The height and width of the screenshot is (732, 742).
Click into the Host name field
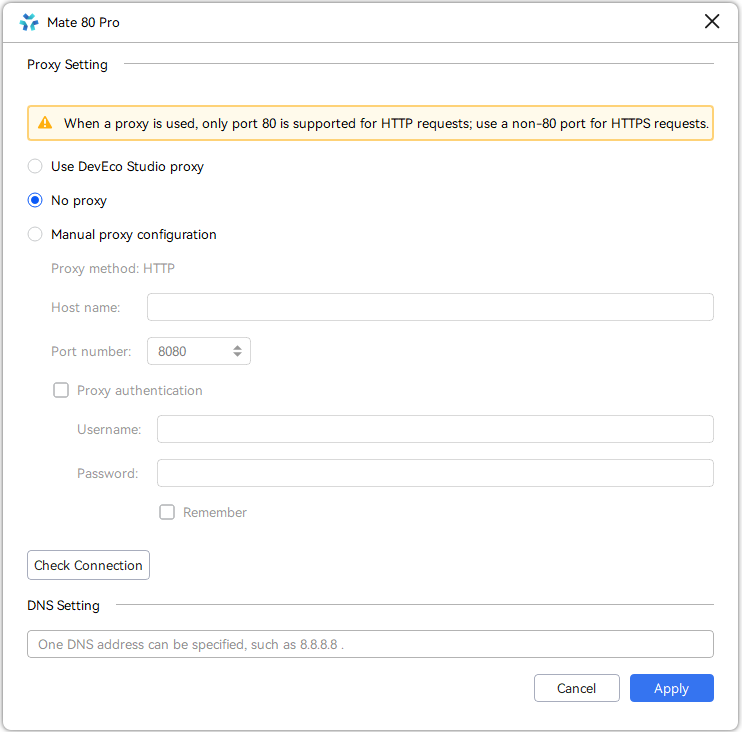[x=430, y=307]
